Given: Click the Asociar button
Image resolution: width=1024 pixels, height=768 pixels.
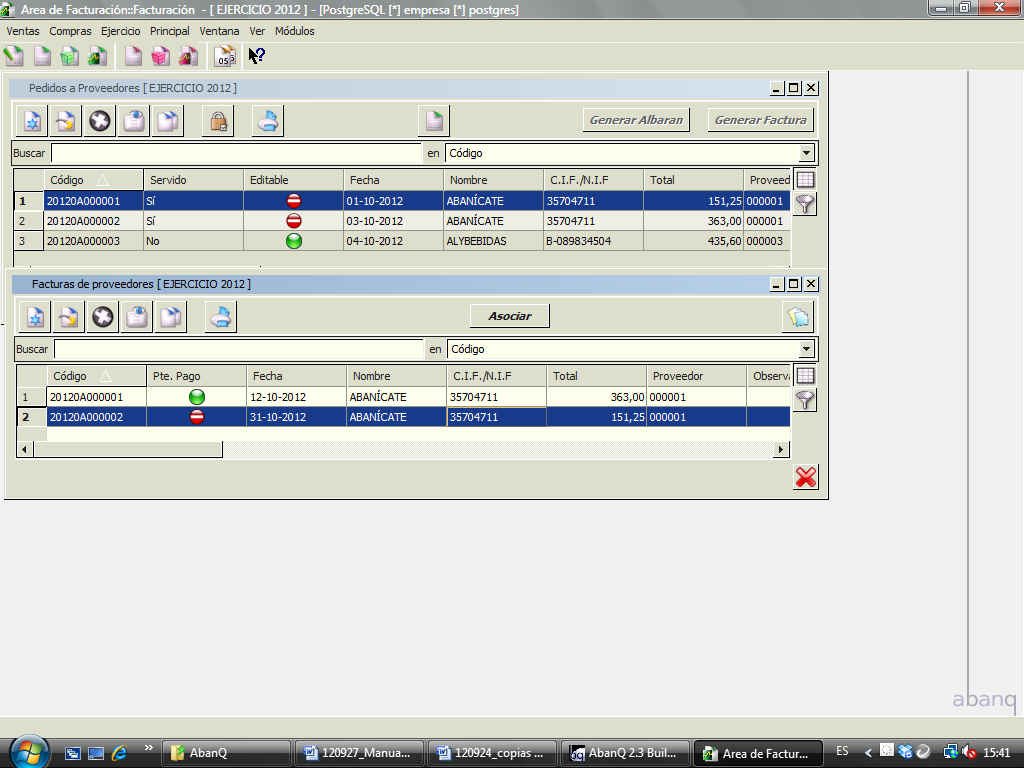Looking at the screenshot, I should pos(509,316).
